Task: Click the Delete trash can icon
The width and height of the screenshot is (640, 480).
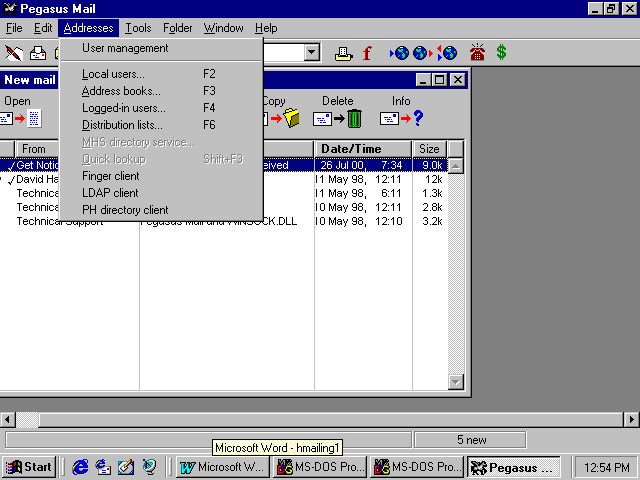Action: (338, 119)
